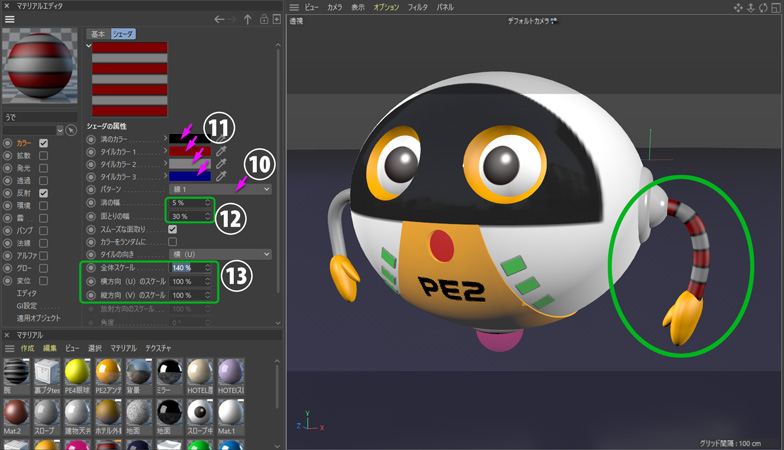Open the パターン dropdown
The image size is (784, 450).
pos(220,189)
